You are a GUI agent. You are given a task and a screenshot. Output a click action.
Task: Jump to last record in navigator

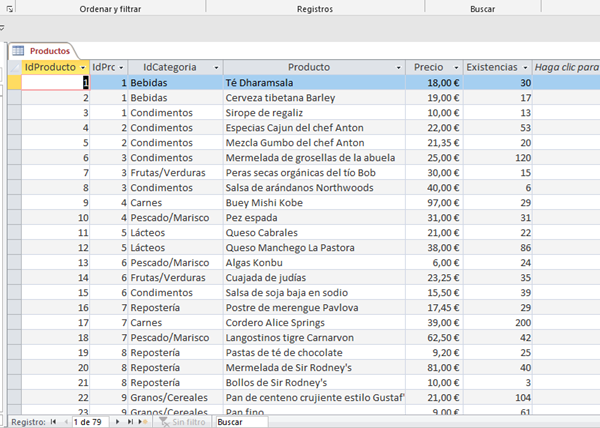click(130, 422)
